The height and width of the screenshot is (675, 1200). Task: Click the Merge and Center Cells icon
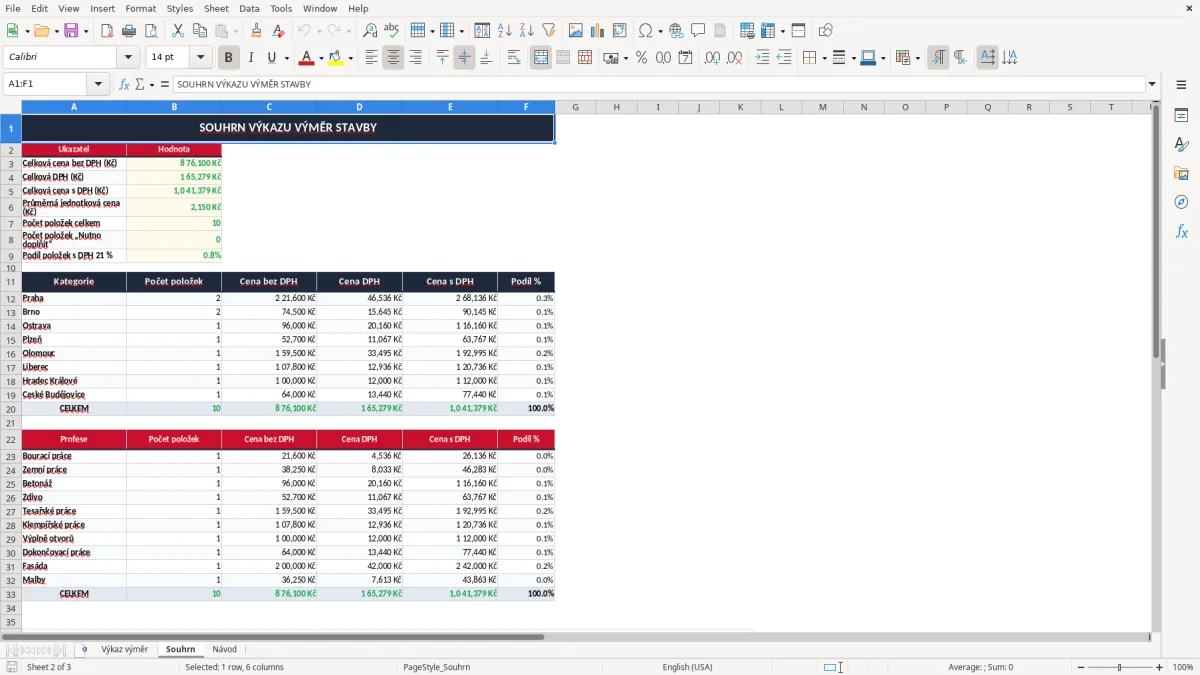click(x=541, y=58)
